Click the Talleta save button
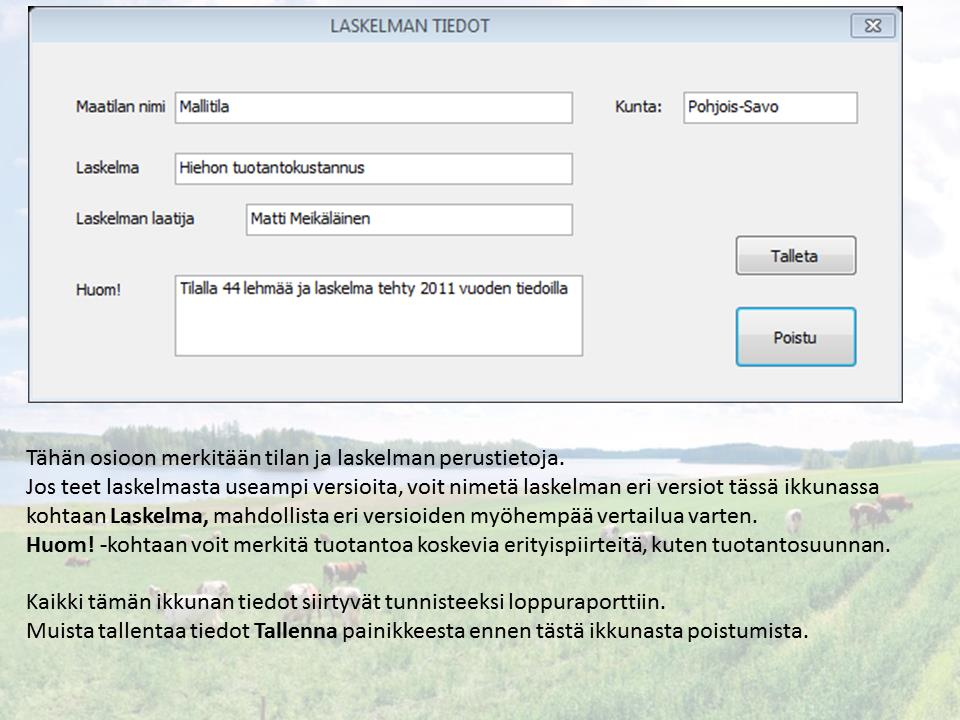The width and height of the screenshot is (960, 720). [x=795, y=255]
